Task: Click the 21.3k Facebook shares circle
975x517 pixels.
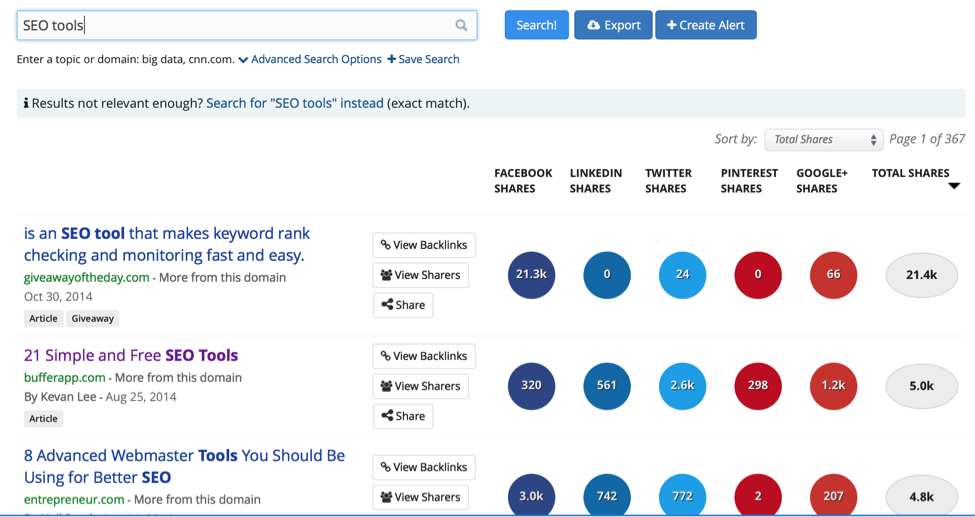Action: [531, 275]
